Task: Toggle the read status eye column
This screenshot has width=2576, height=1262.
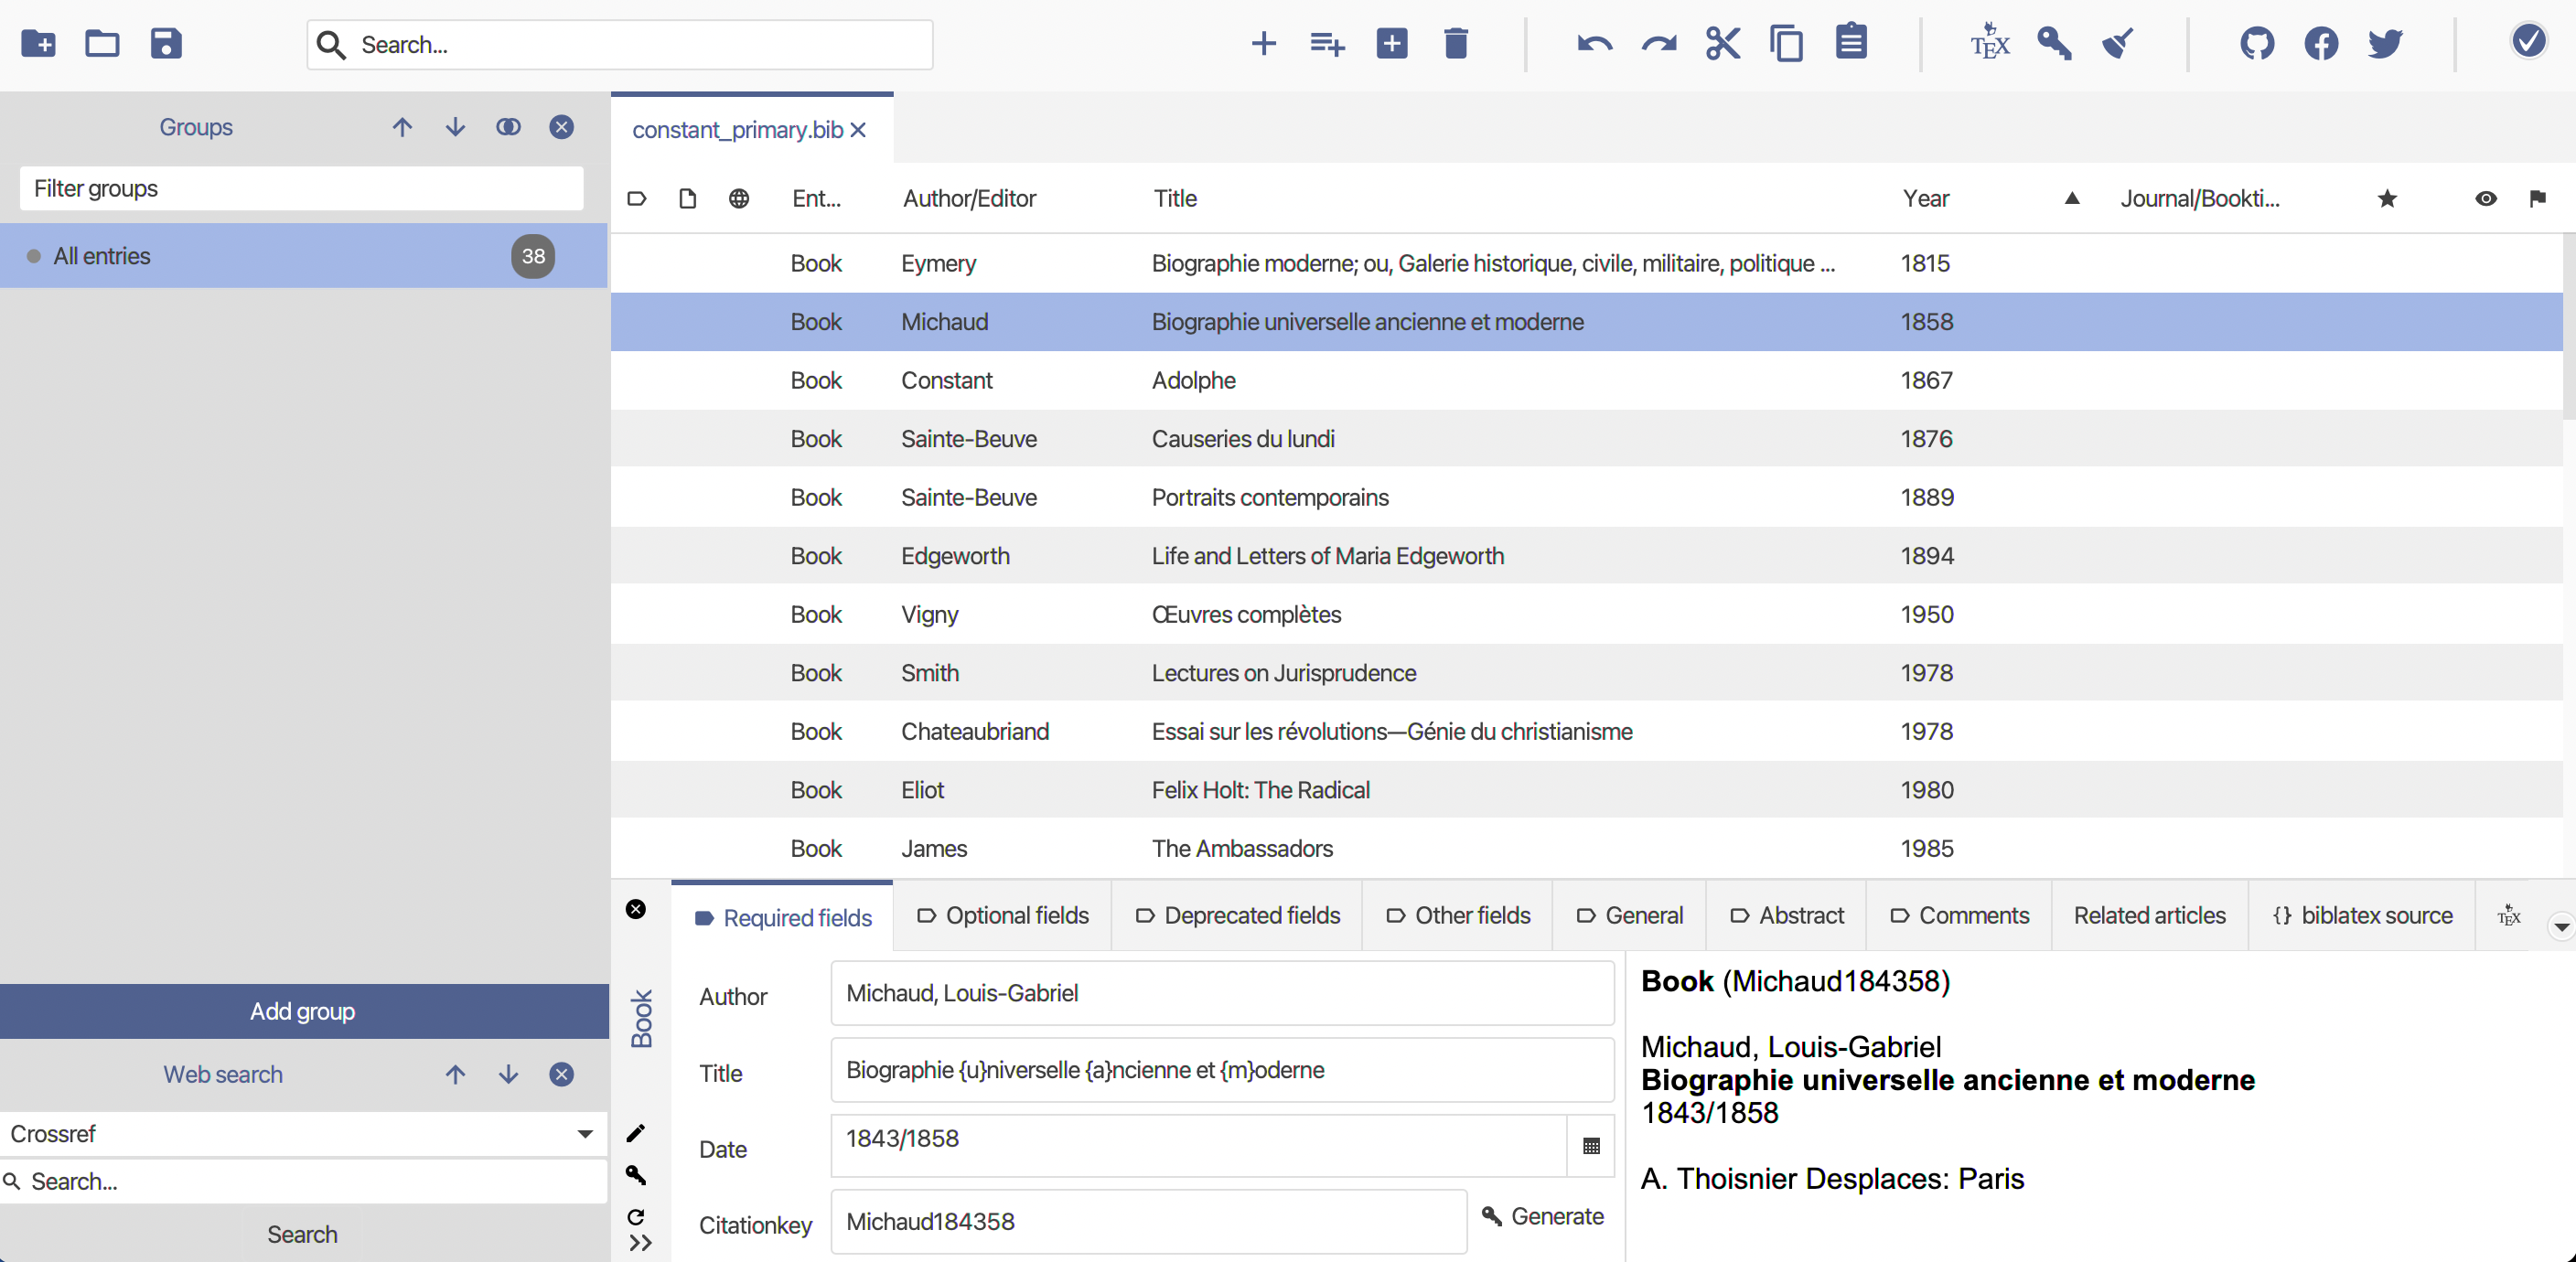Action: (2485, 199)
